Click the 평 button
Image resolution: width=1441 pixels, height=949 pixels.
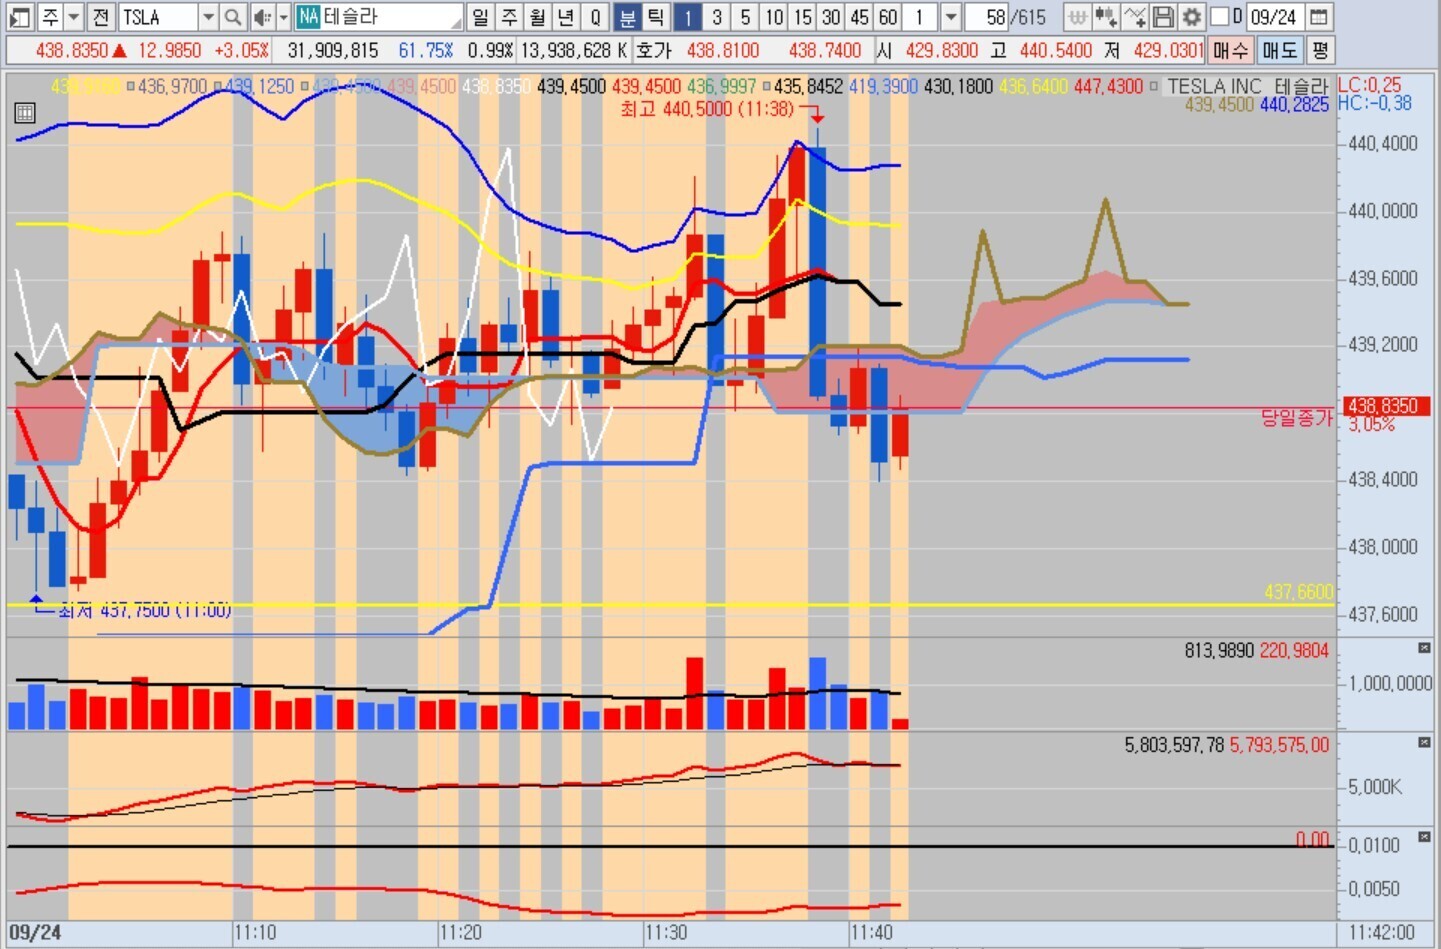[x=1320, y=50]
